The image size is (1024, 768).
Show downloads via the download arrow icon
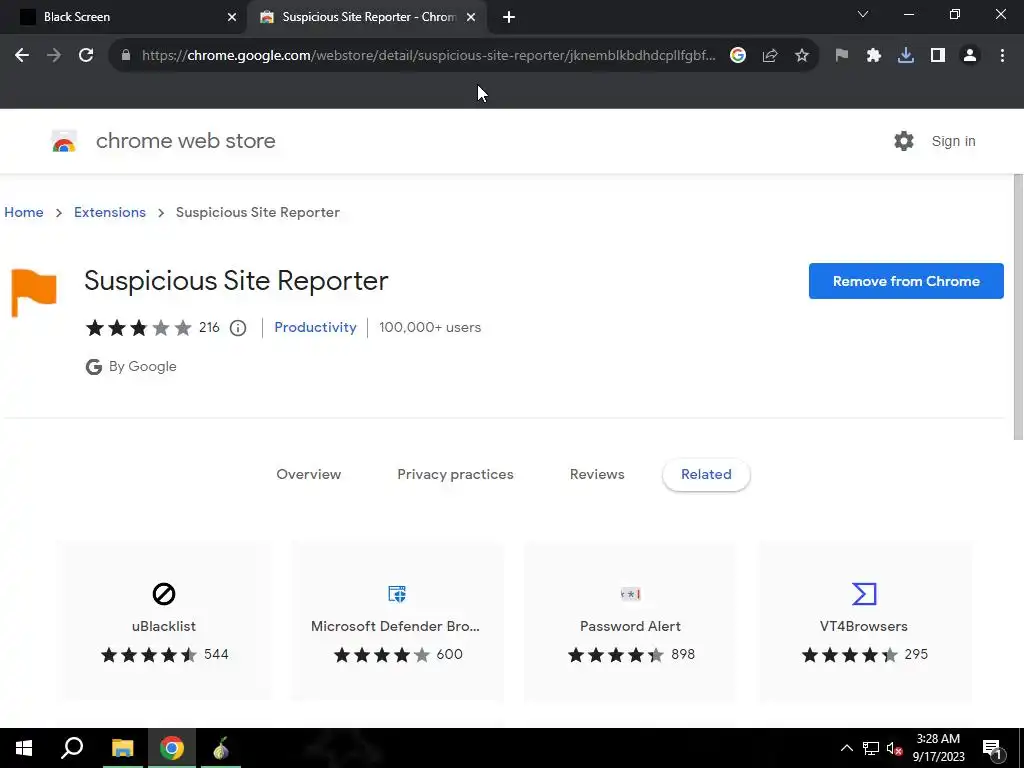pos(906,56)
